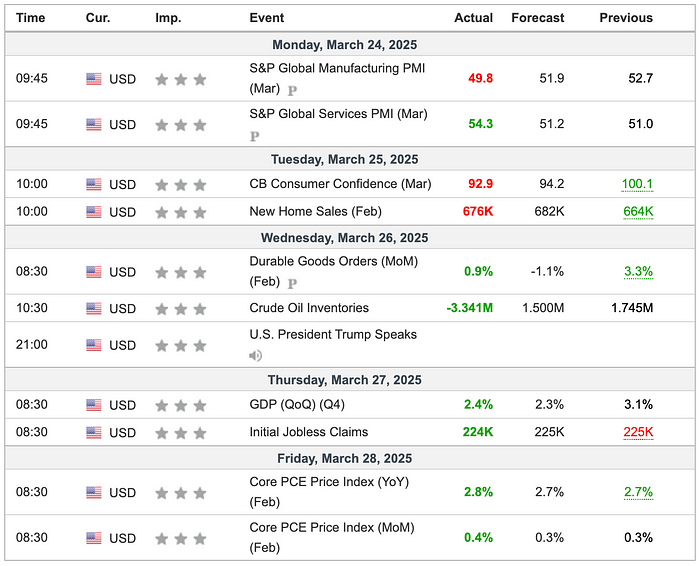Open S&P Global Services PMI (Mar) event
This screenshot has height=566, width=700.
(x=338, y=114)
